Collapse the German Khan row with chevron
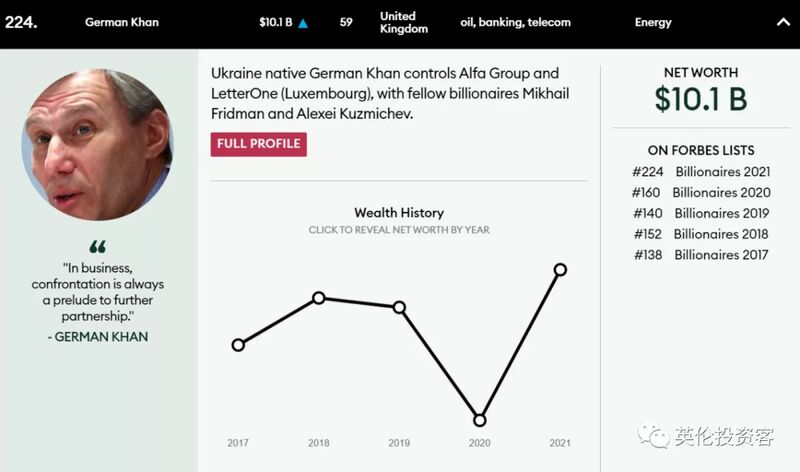 coord(783,22)
